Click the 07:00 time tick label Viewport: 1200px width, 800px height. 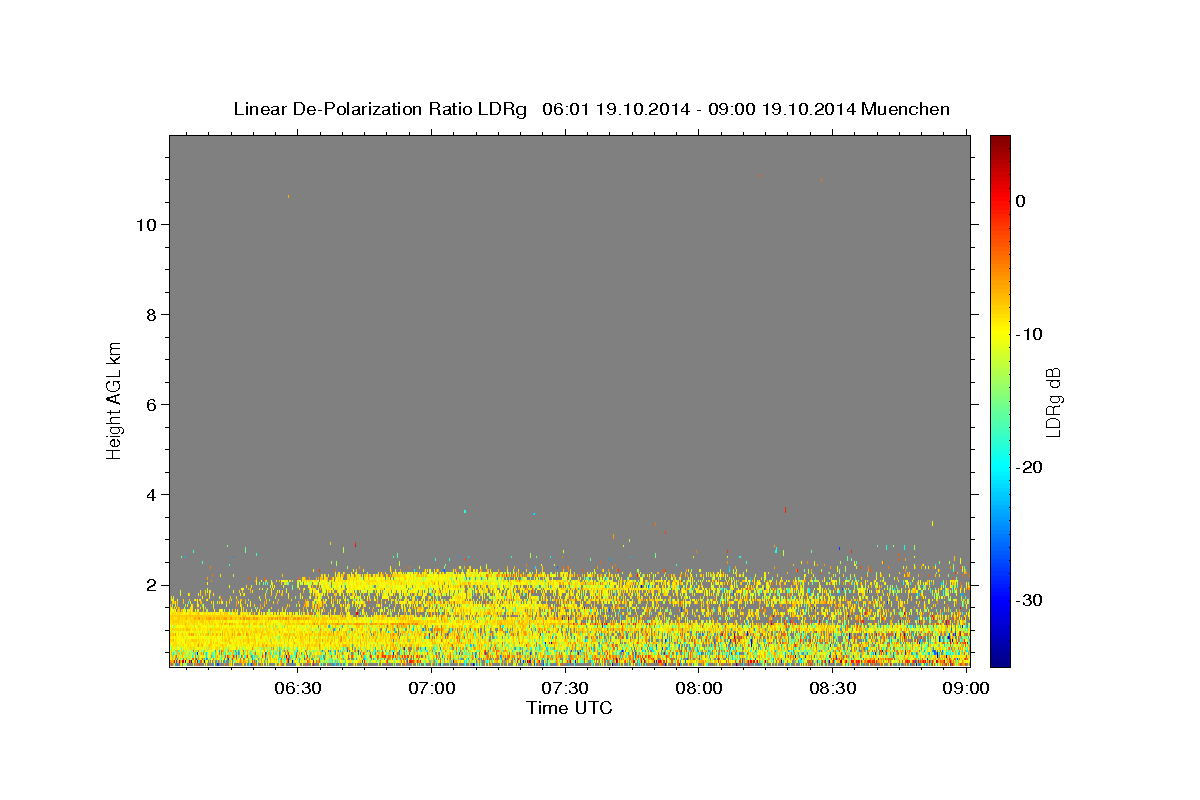tap(432, 688)
